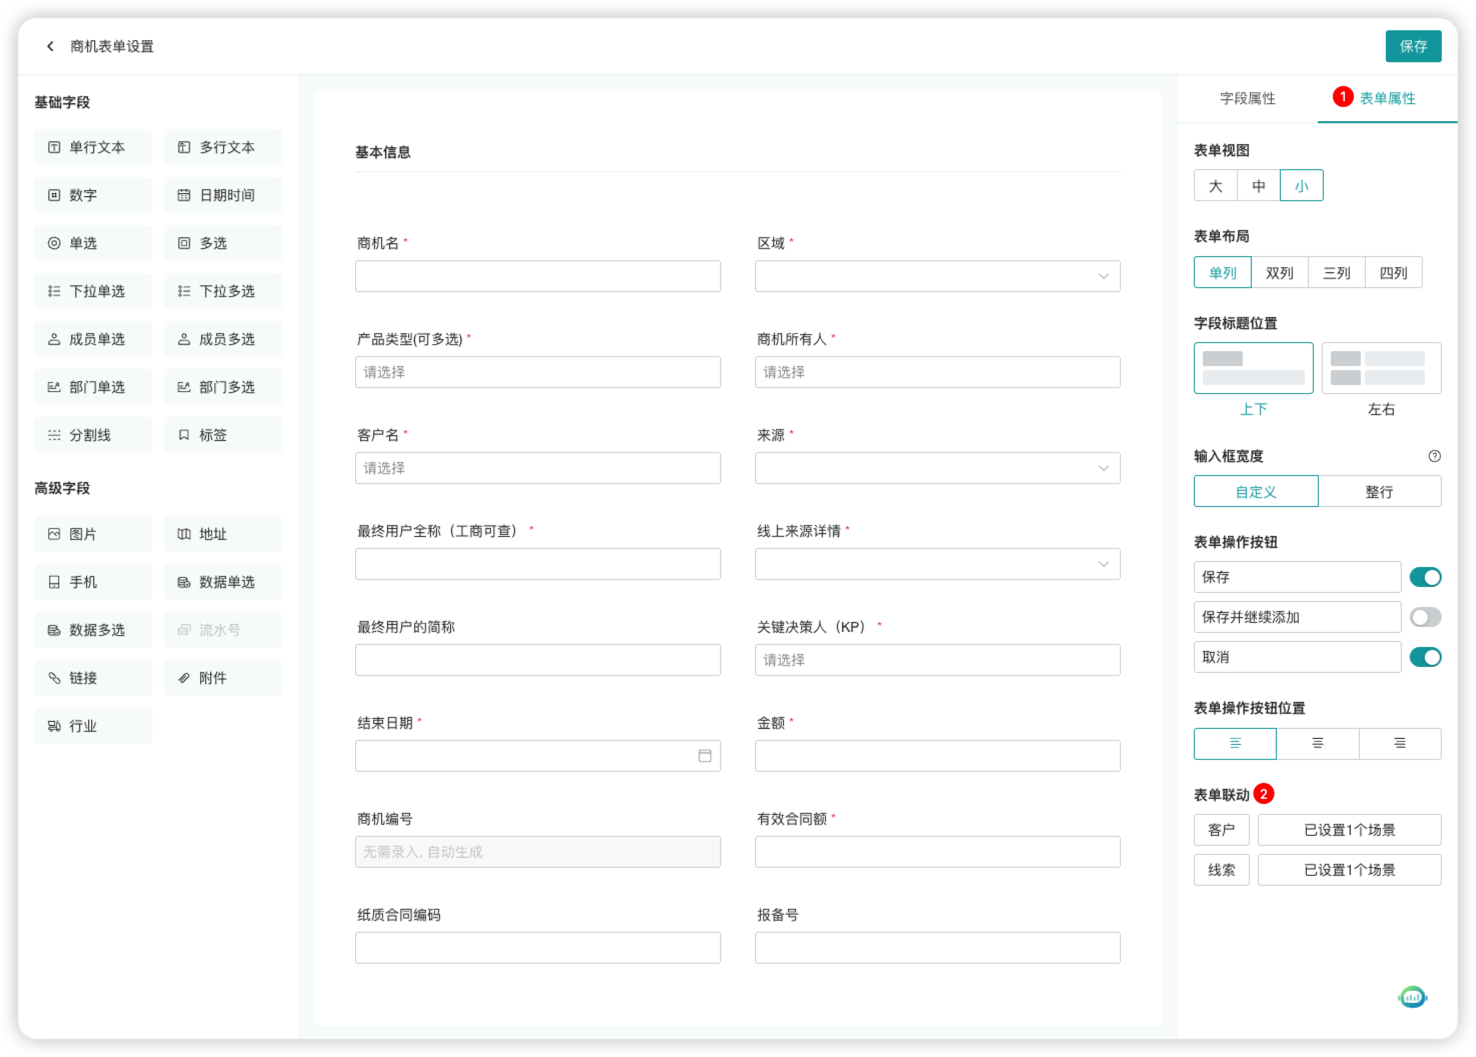Switch to the 表单属性 tab

[x=1387, y=98]
